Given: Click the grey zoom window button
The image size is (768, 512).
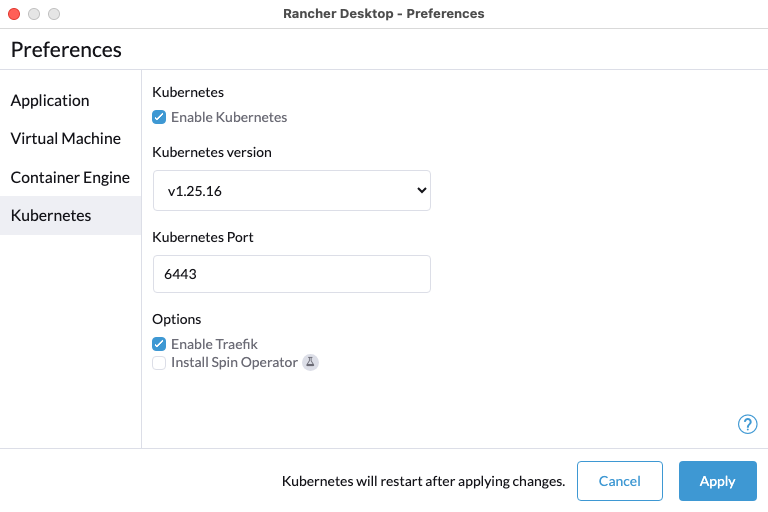Looking at the screenshot, I should (54, 14).
